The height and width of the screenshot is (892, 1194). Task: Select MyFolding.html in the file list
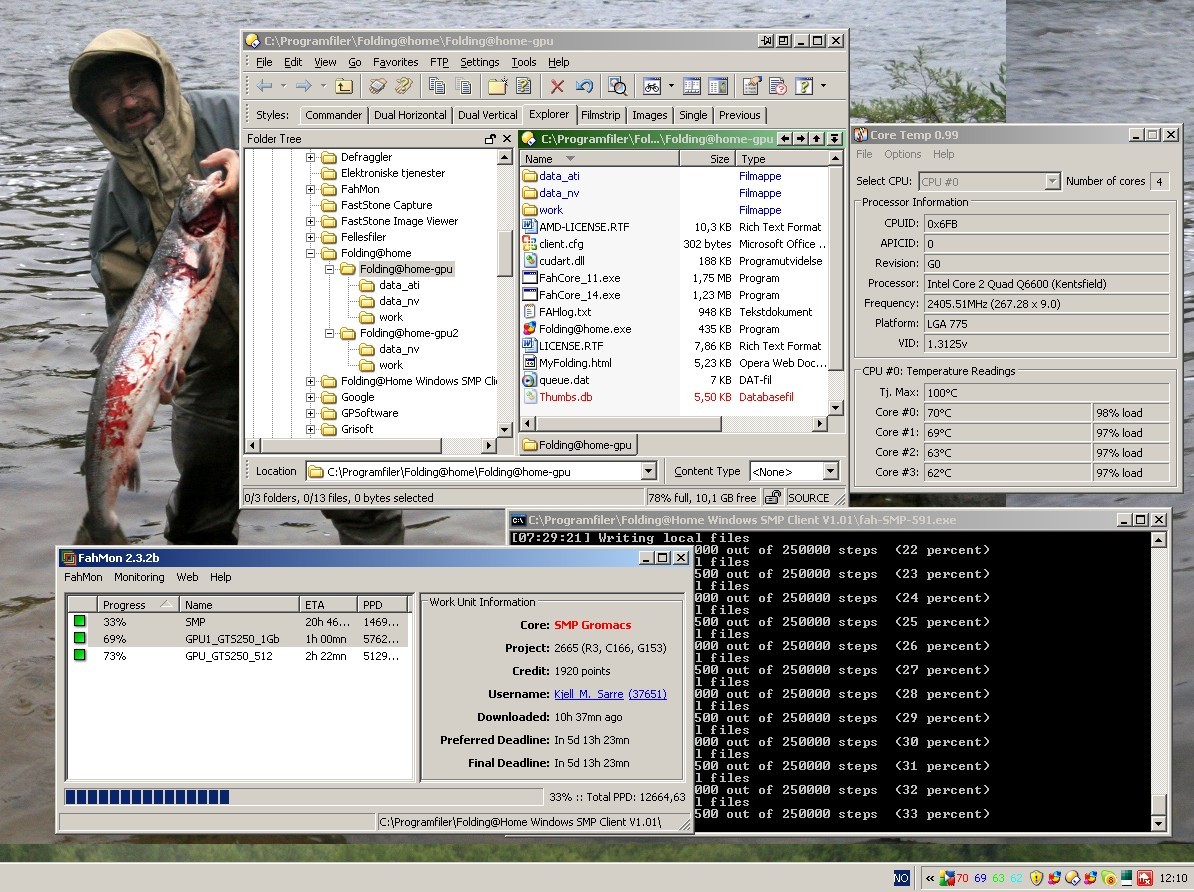(x=575, y=363)
